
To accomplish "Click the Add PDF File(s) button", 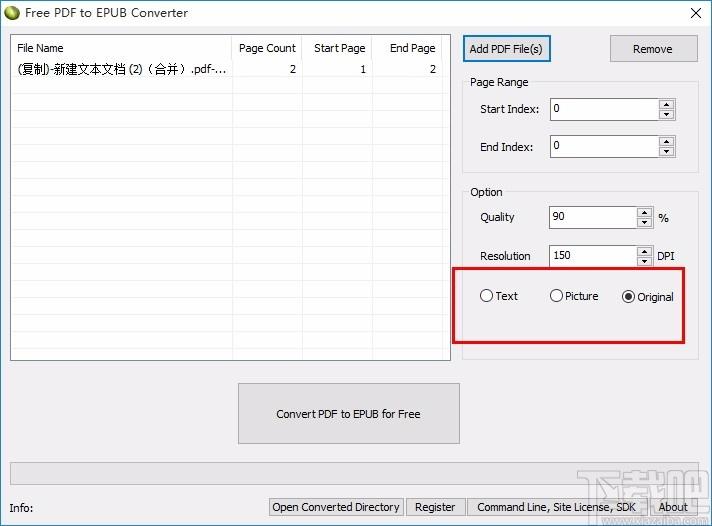I will pyautogui.click(x=507, y=48).
